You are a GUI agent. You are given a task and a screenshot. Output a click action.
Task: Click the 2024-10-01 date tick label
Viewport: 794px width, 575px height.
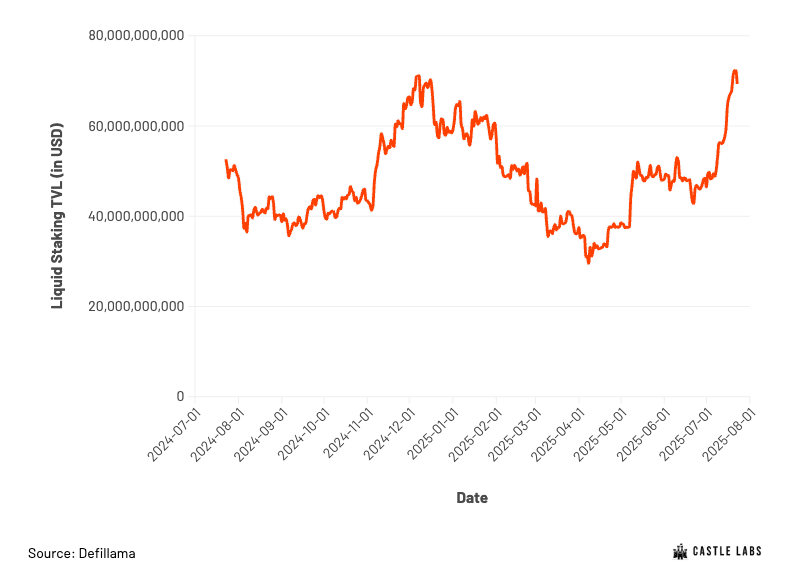coord(304,434)
